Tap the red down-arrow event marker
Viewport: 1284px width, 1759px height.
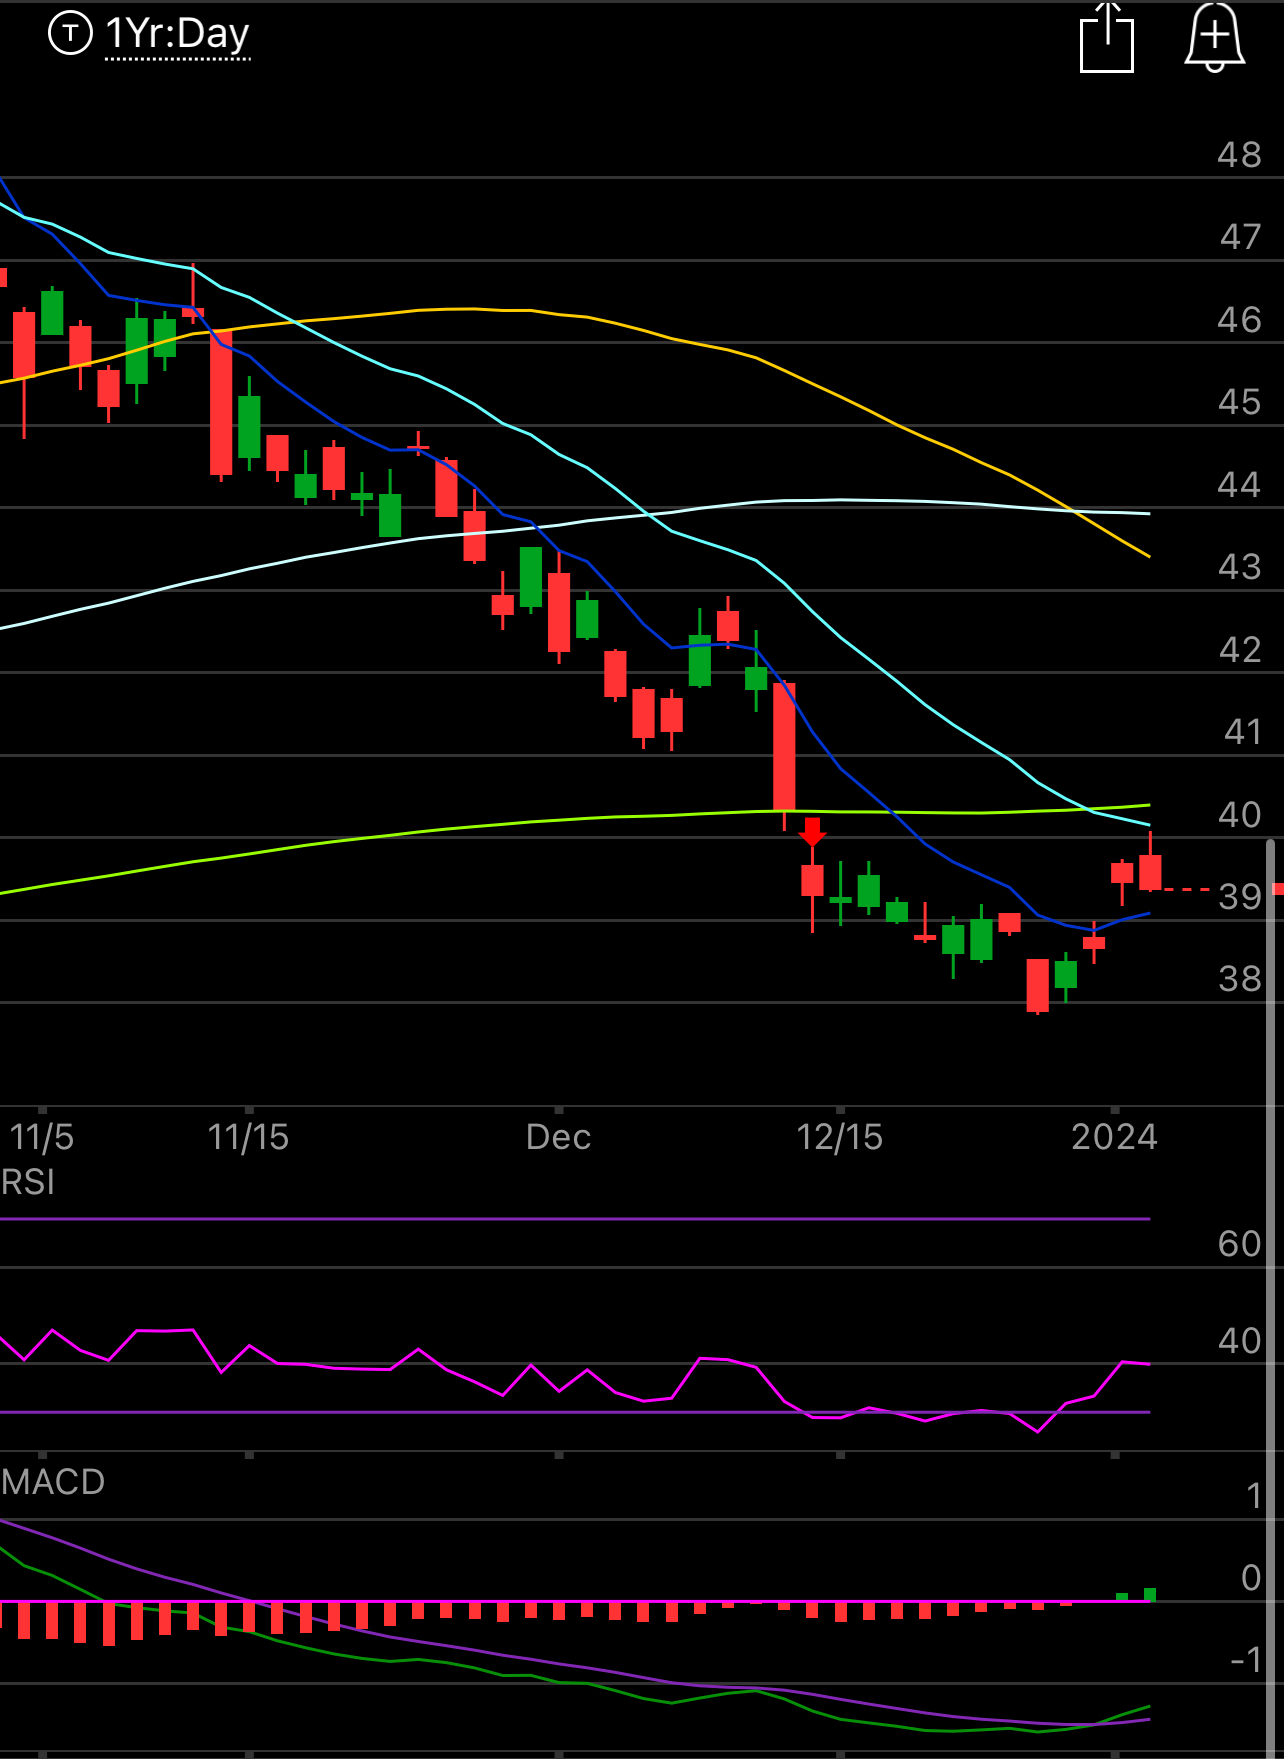point(812,831)
